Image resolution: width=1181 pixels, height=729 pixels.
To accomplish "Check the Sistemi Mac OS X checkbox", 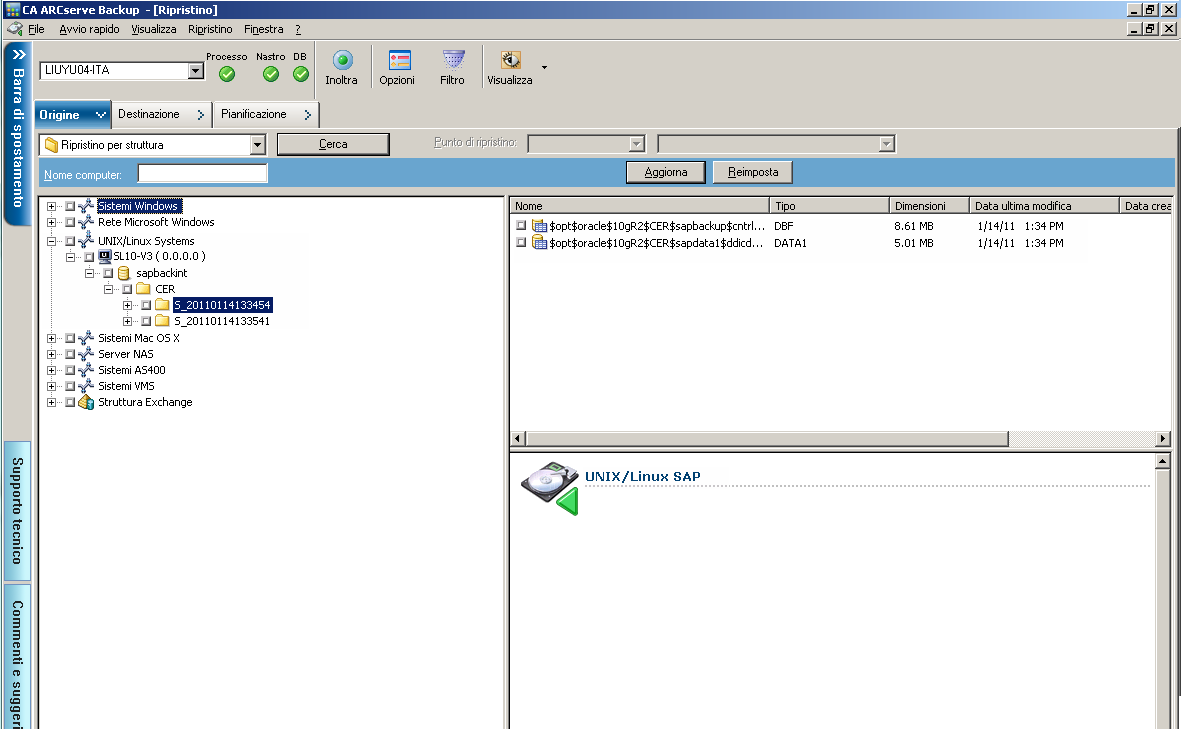I will pos(70,338).
